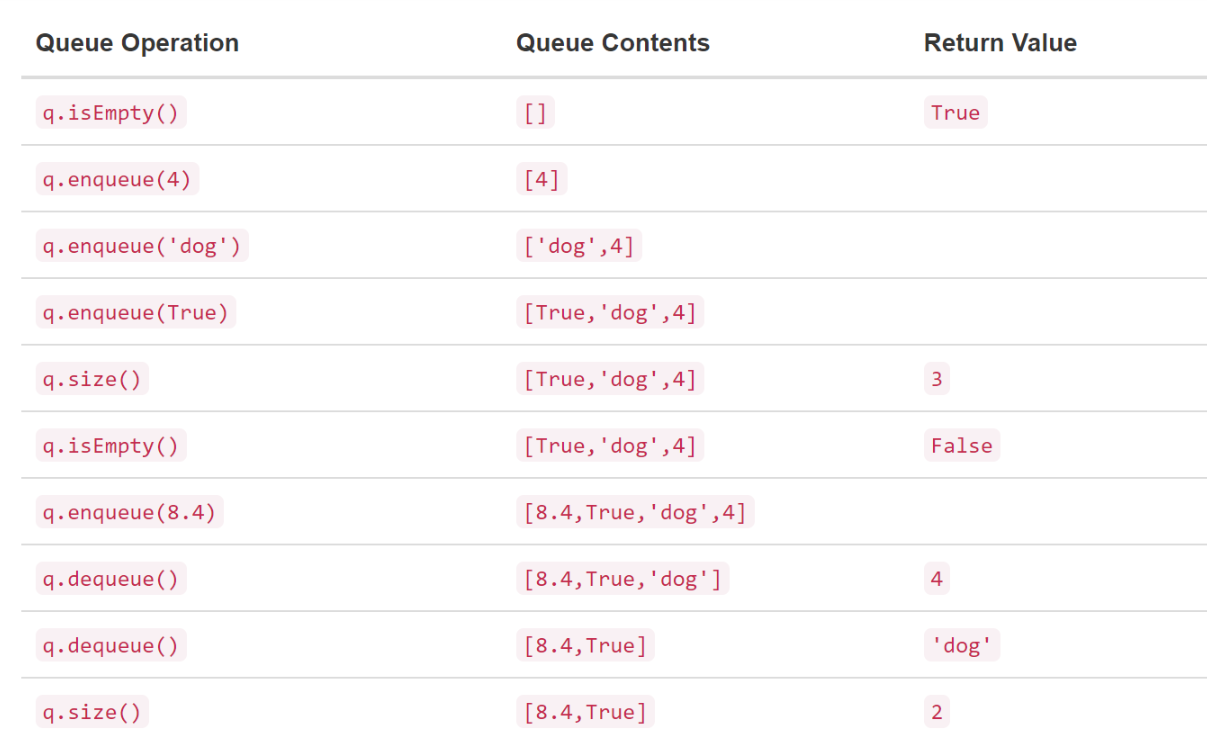Click the [4] queue contents
Image resolution: width=1207 pixels, height=753 pixels.
pyautogui.click(x=541, y=179)
